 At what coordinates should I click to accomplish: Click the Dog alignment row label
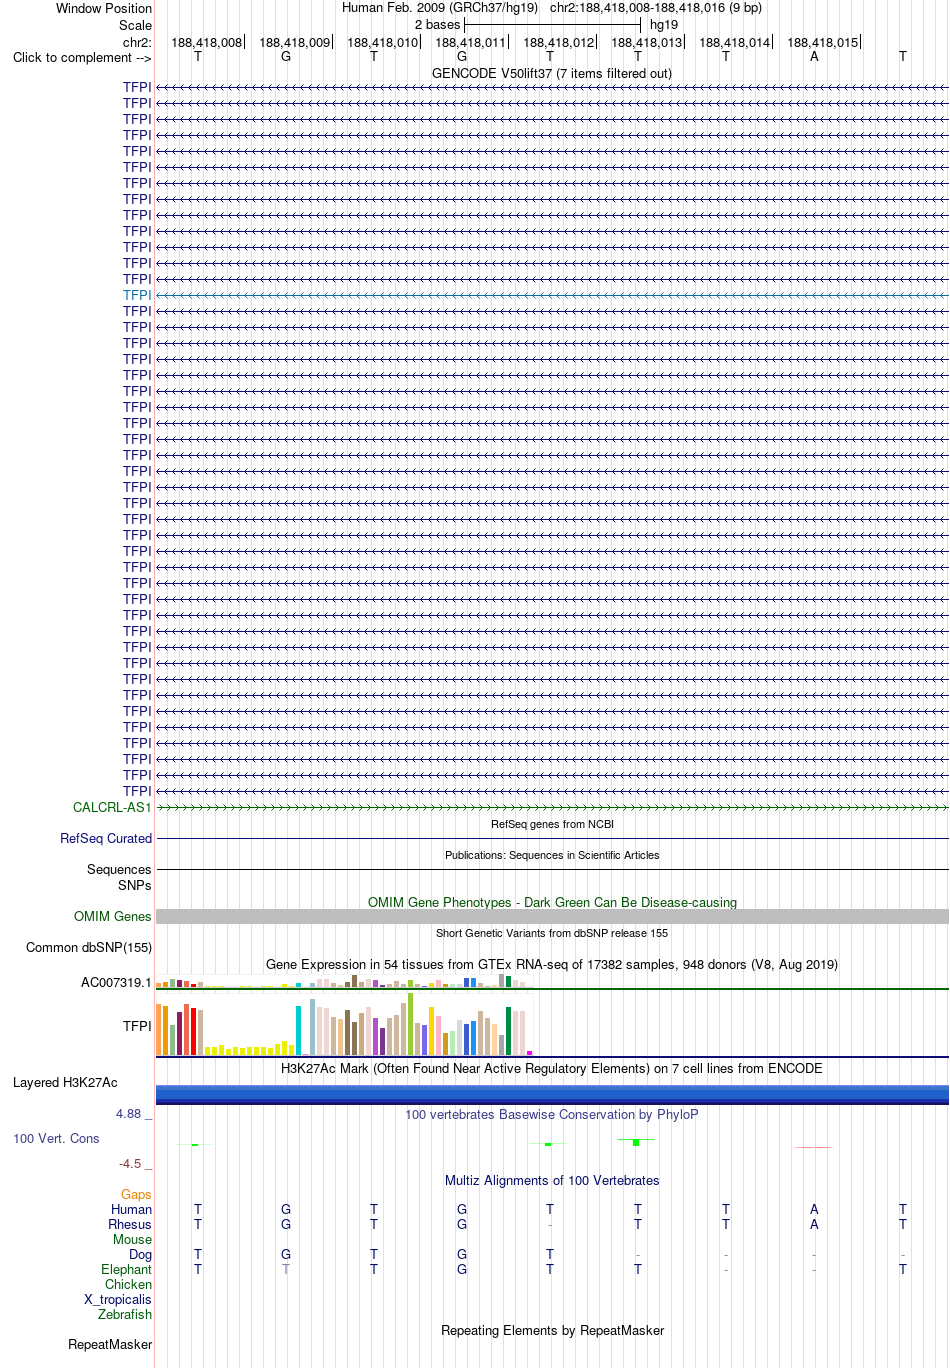pos(141,1254)
